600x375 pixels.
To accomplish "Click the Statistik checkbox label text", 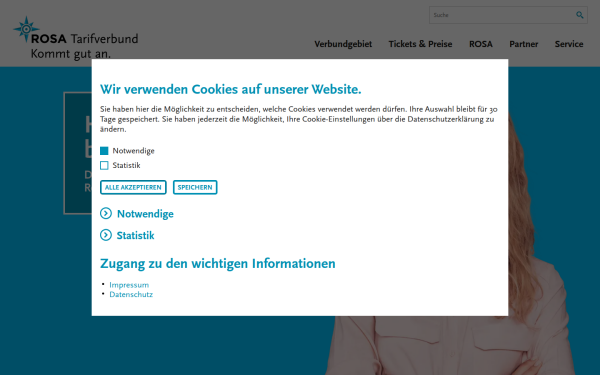I will point(126,165).
